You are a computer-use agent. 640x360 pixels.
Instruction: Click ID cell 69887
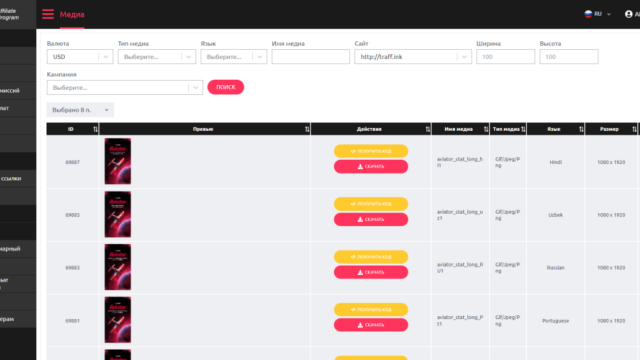[x=72, y=162]
